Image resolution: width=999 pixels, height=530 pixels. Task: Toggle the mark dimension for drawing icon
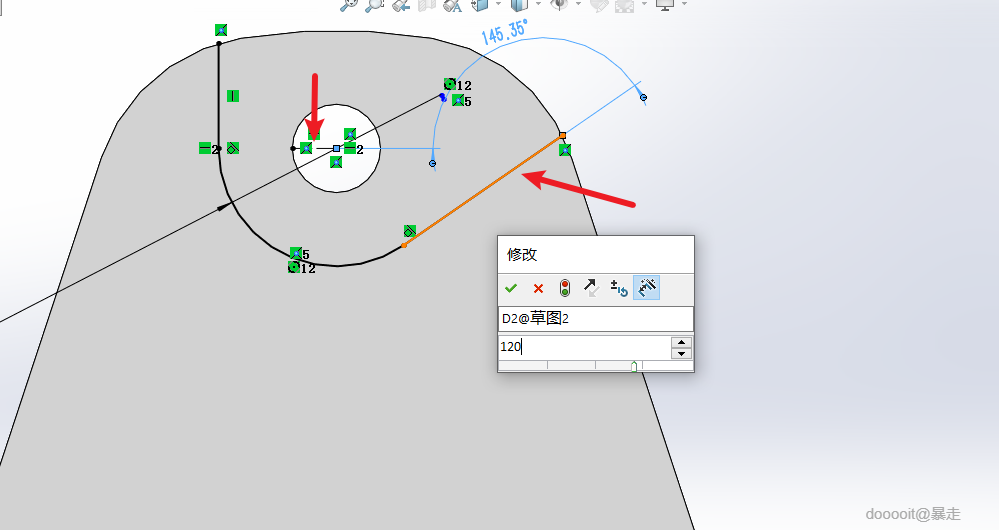click(647, 288)
